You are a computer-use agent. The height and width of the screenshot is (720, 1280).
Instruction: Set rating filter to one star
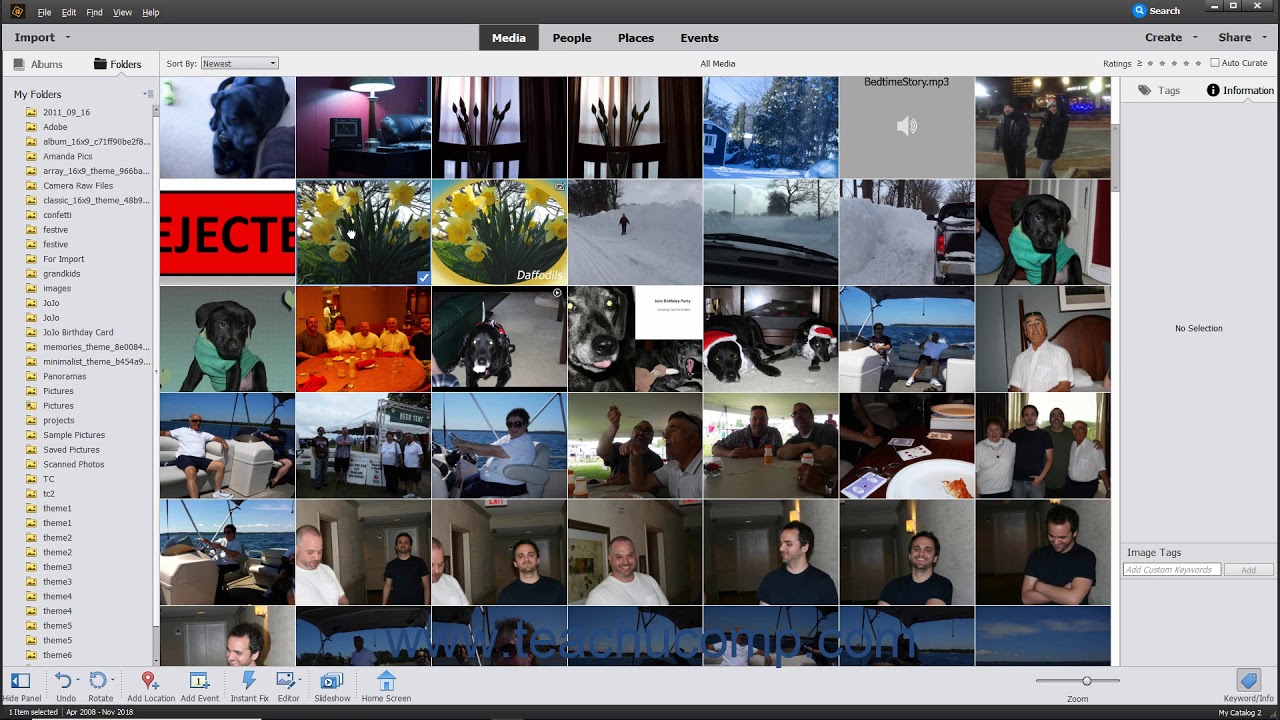coord(1151,63)
